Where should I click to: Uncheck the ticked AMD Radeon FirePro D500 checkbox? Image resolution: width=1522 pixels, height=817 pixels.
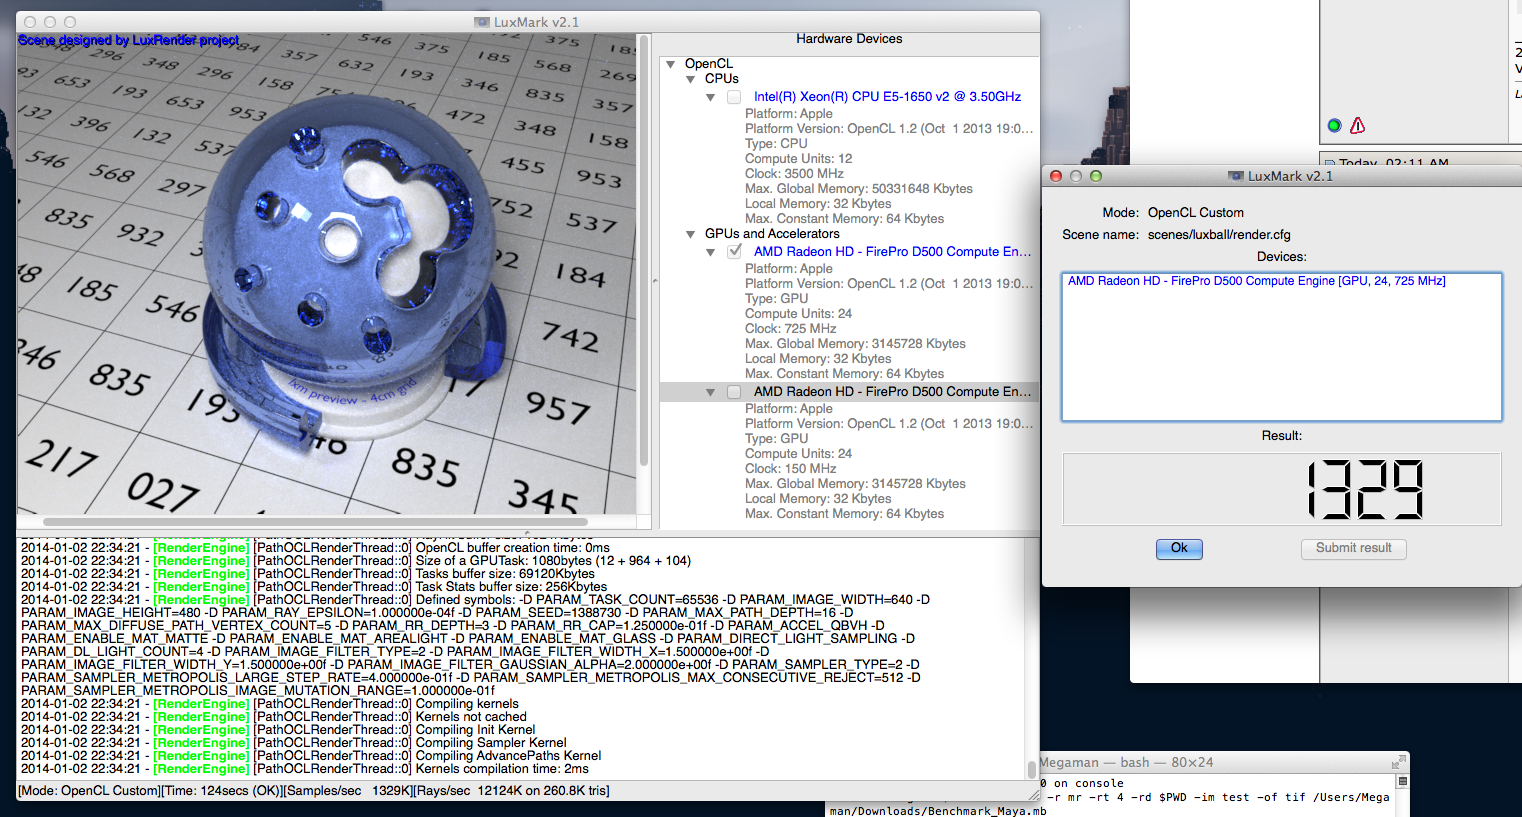[734, 251]
